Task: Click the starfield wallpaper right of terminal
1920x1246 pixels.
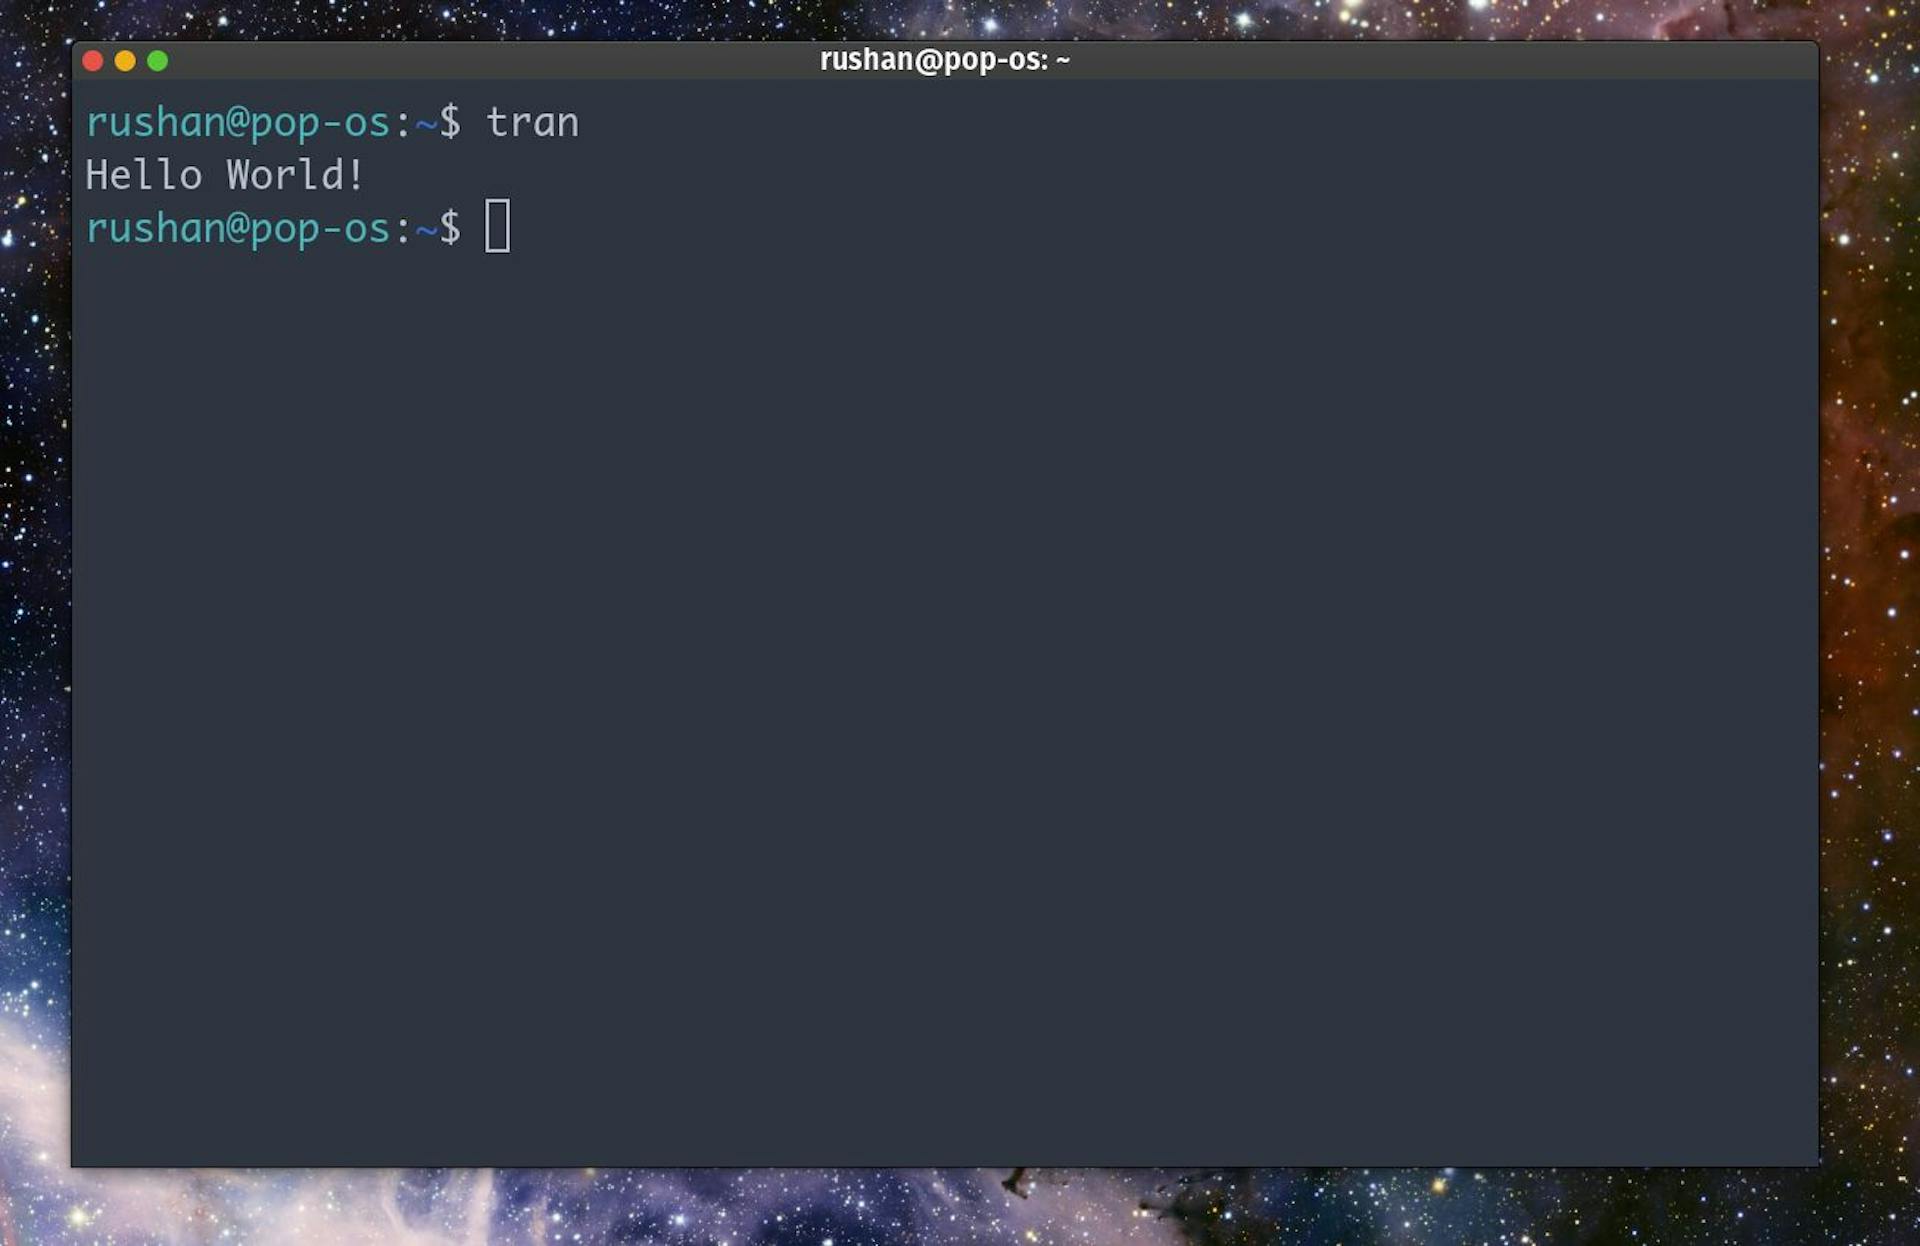Action: point(1870,620)
